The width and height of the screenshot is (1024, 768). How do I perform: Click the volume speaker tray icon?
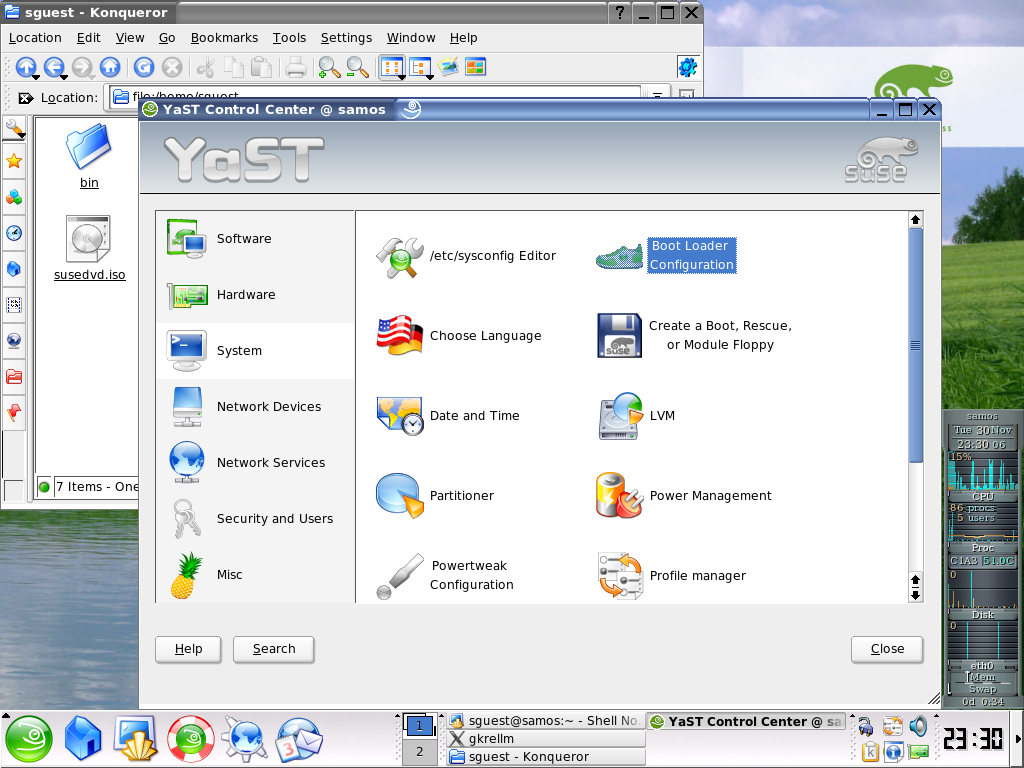(x=918, y=726)
